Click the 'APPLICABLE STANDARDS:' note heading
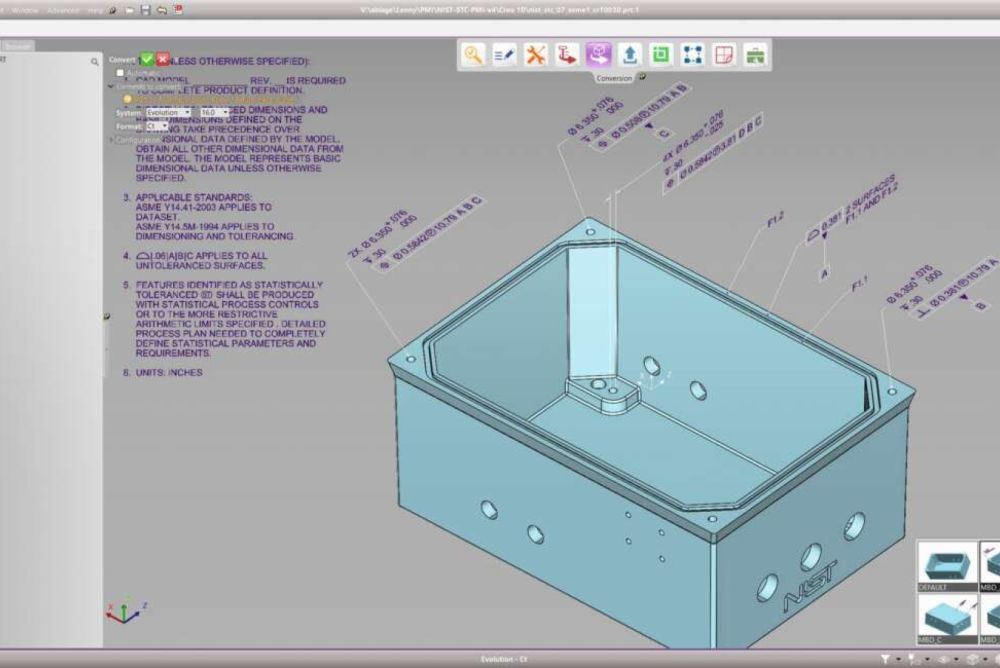Screen dimensions: 1000x668 (x=193, y=197)
